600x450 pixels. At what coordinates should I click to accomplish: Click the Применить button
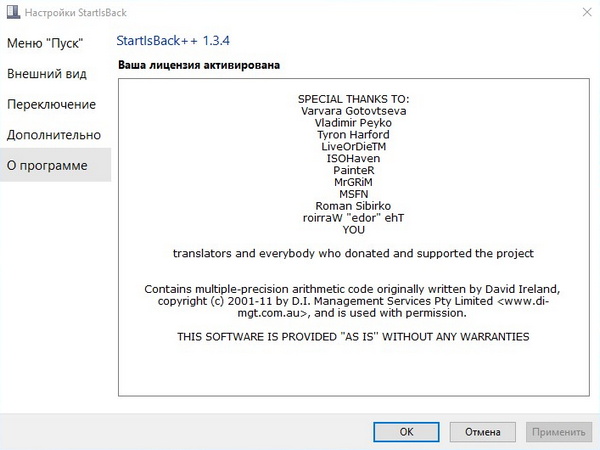[559, 432]
